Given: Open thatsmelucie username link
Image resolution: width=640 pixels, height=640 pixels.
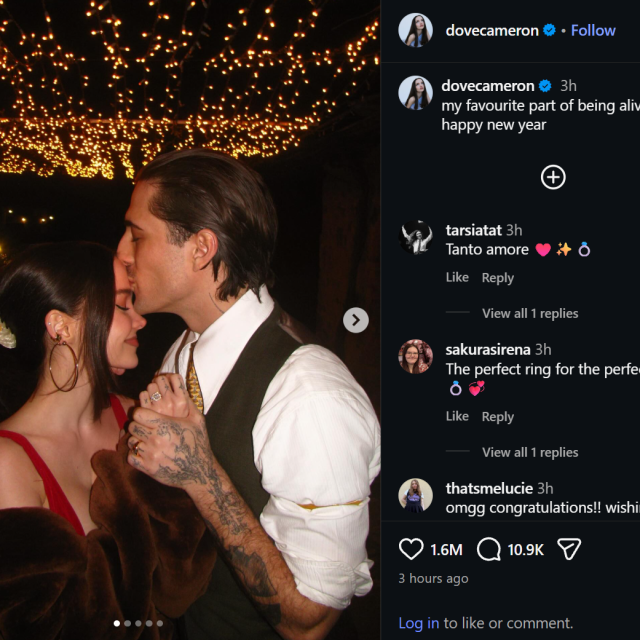Looking at the screenshot, I should point(489,488).
